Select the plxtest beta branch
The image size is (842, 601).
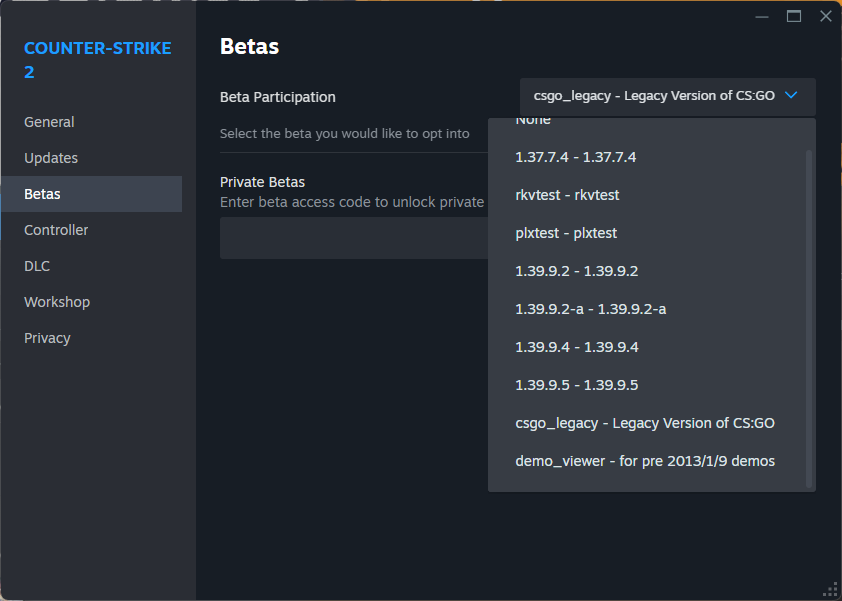[566, 233]
